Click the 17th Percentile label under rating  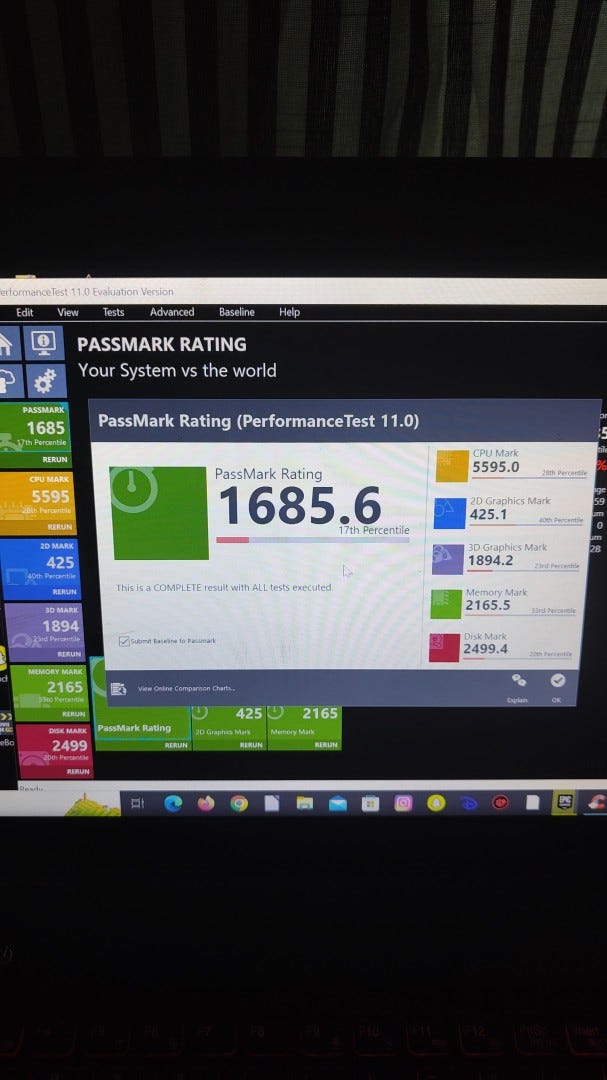pos(373,530)
